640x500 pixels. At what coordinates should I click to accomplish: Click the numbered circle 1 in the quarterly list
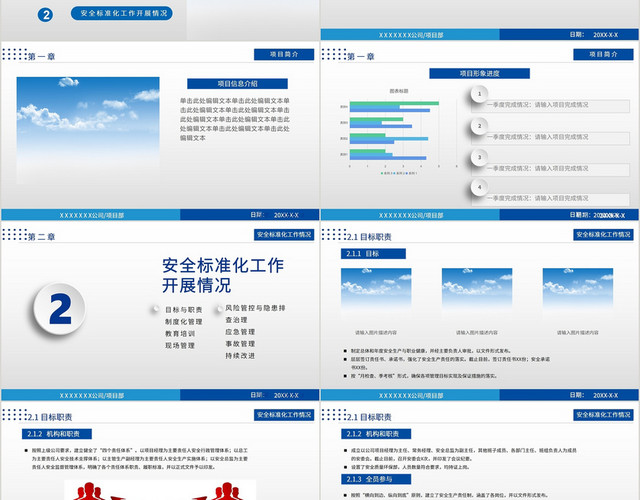click(x=480, y=94)
